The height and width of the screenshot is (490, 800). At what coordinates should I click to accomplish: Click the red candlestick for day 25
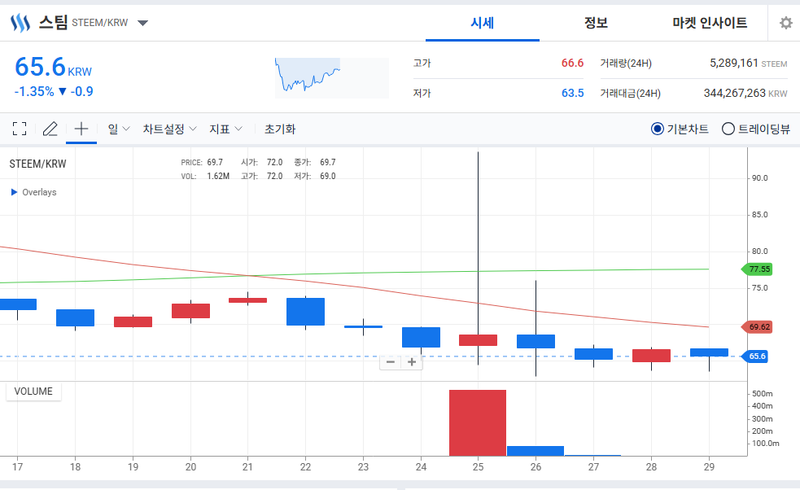point(478,340)
